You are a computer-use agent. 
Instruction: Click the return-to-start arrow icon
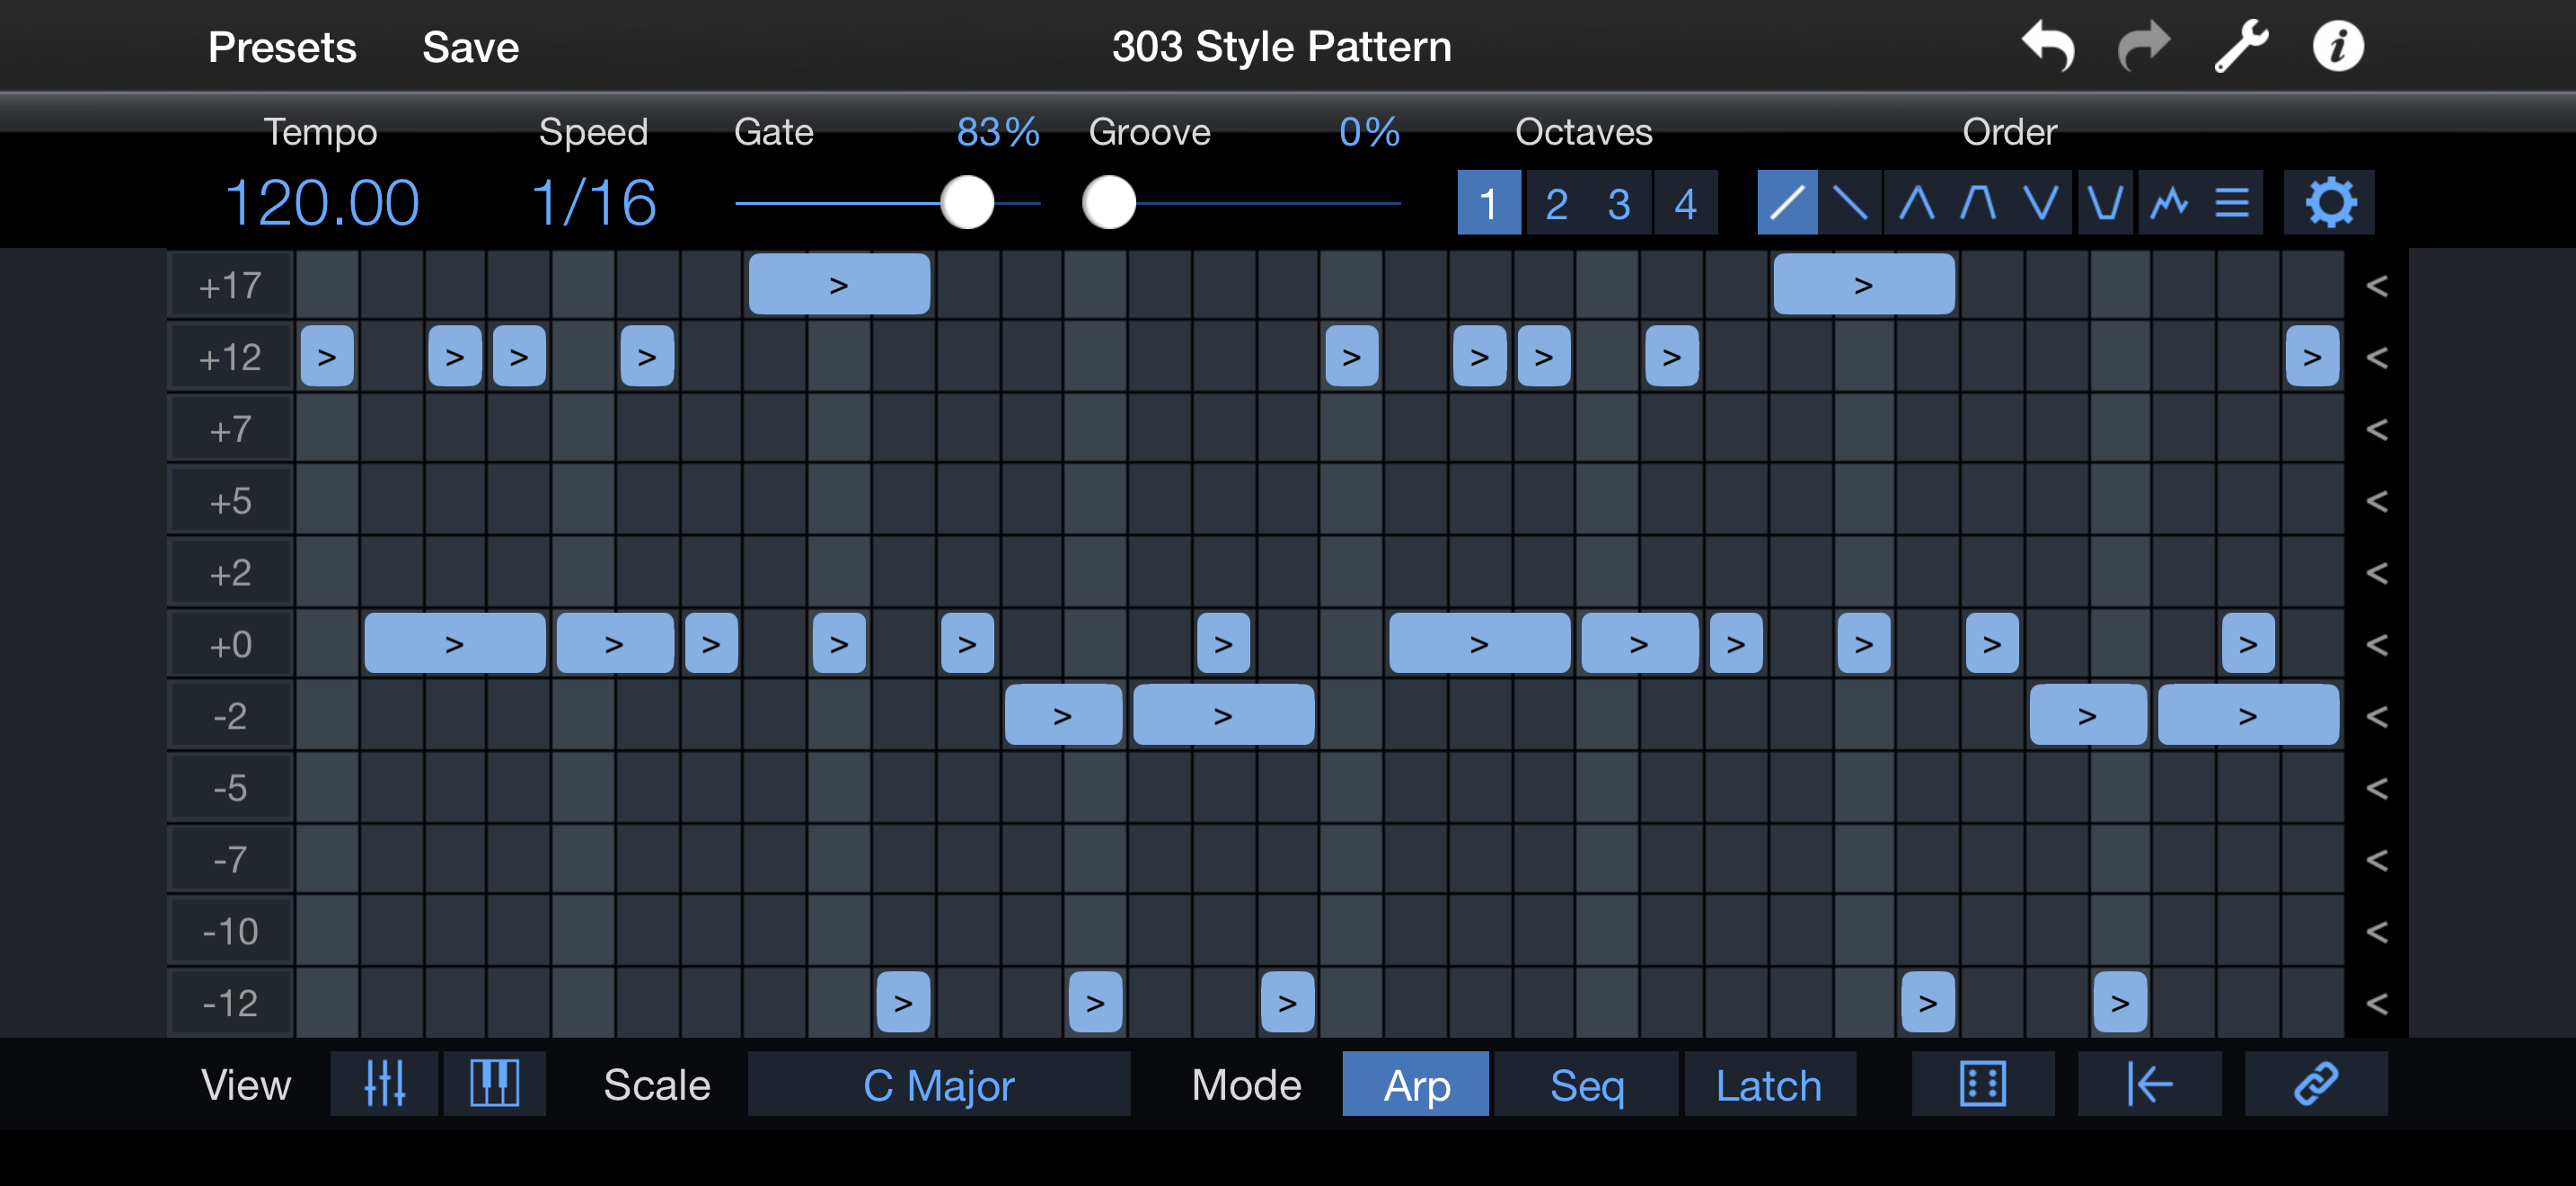point(2149,1083)
